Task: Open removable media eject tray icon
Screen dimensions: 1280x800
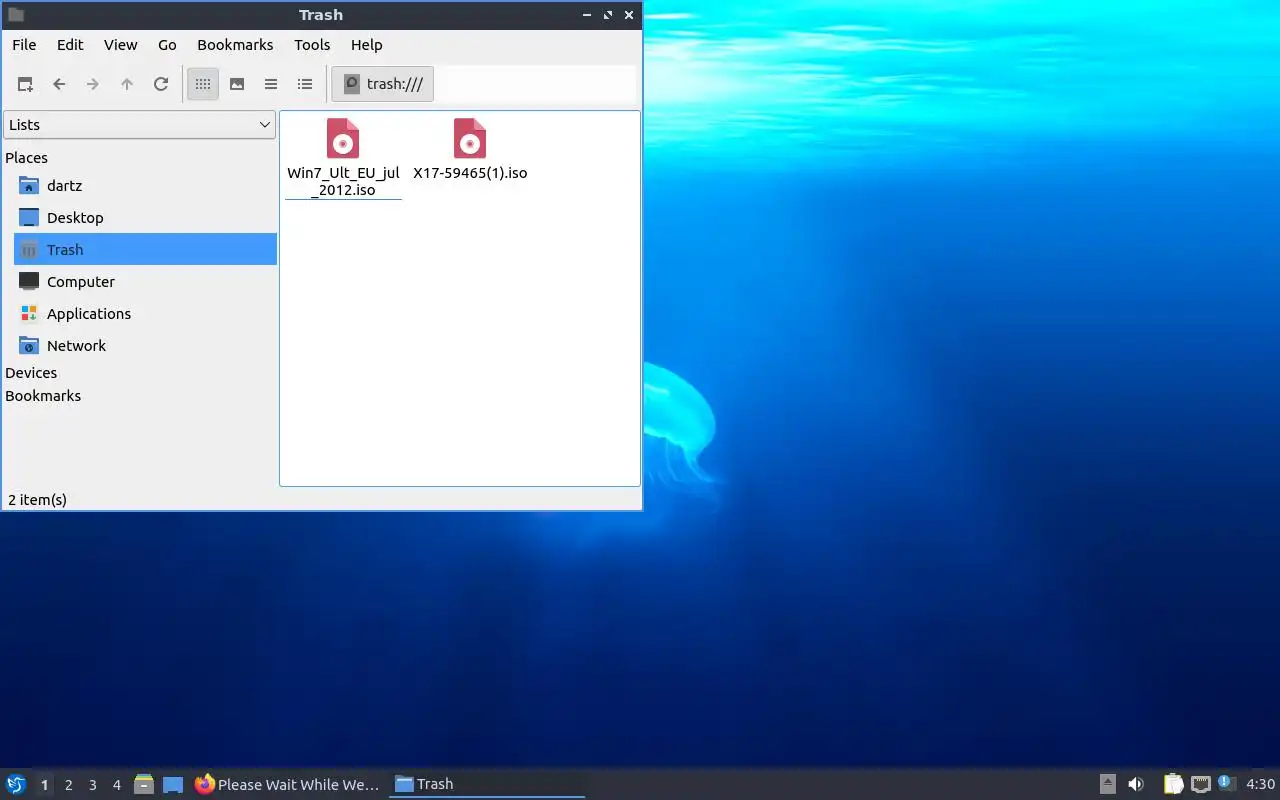Action: [x=1108, y=784]
